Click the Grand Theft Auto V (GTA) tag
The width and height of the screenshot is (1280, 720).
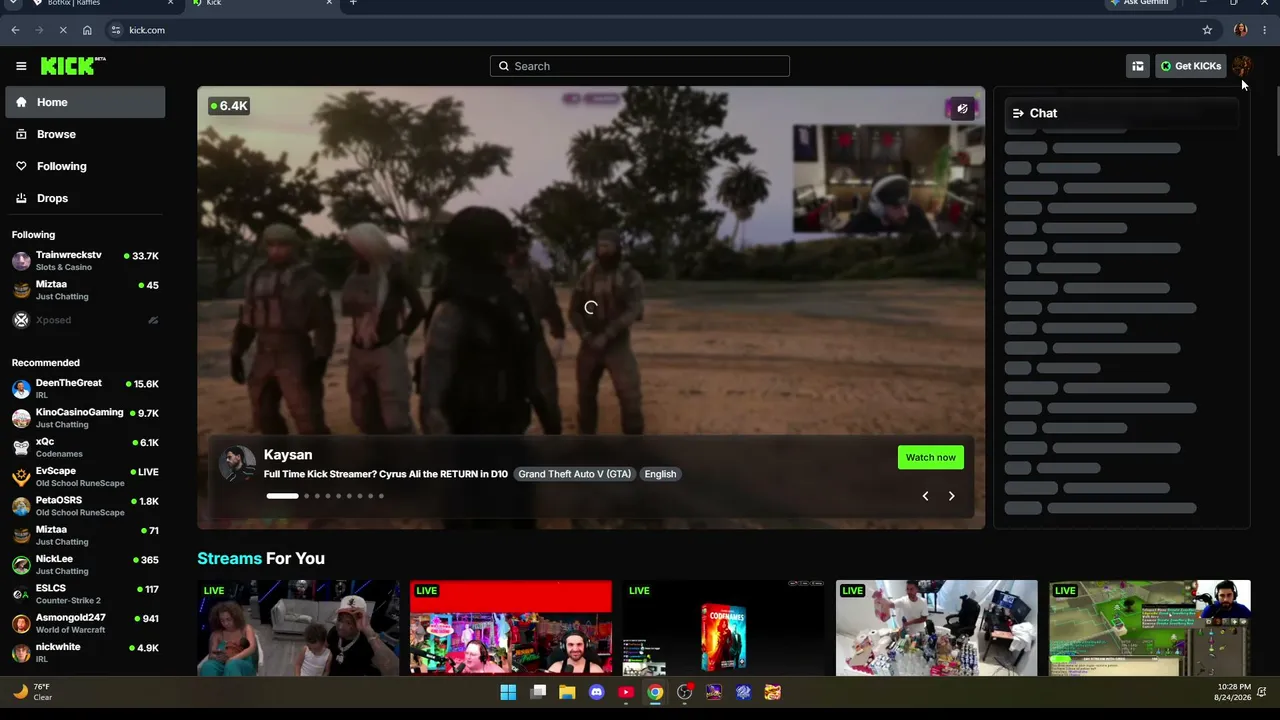(575, 474)
